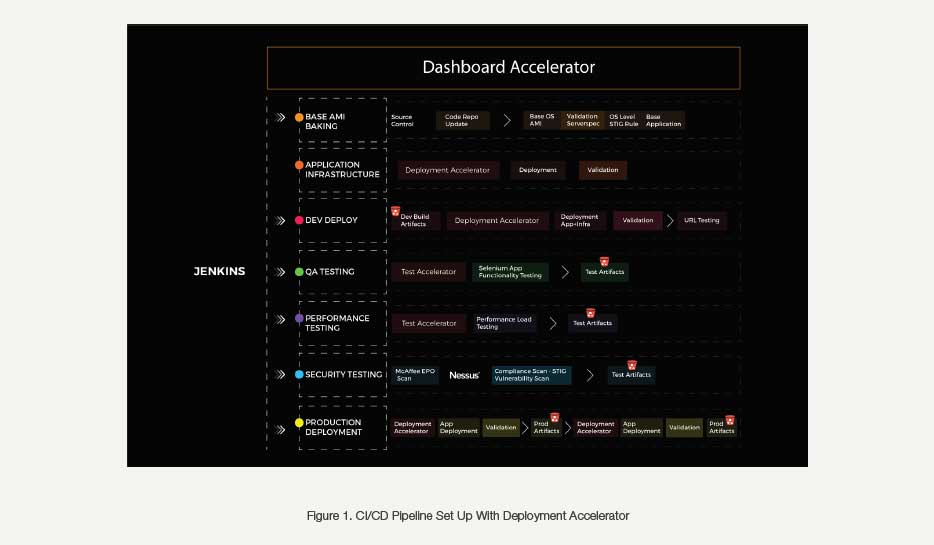Click the arrow after Code Repo Update
Viewport: 934px width, 545px height.
point(507,120)
